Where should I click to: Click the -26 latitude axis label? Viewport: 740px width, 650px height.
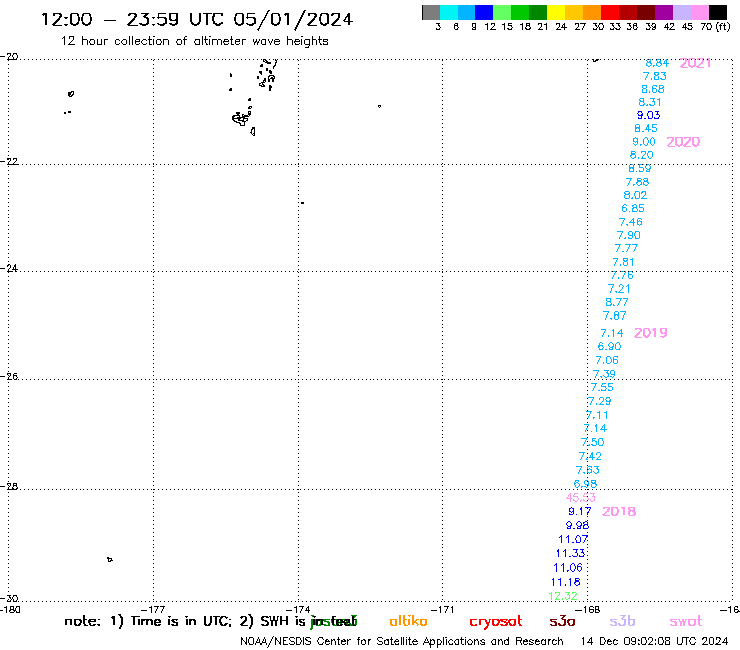click(x=9, y=377)
